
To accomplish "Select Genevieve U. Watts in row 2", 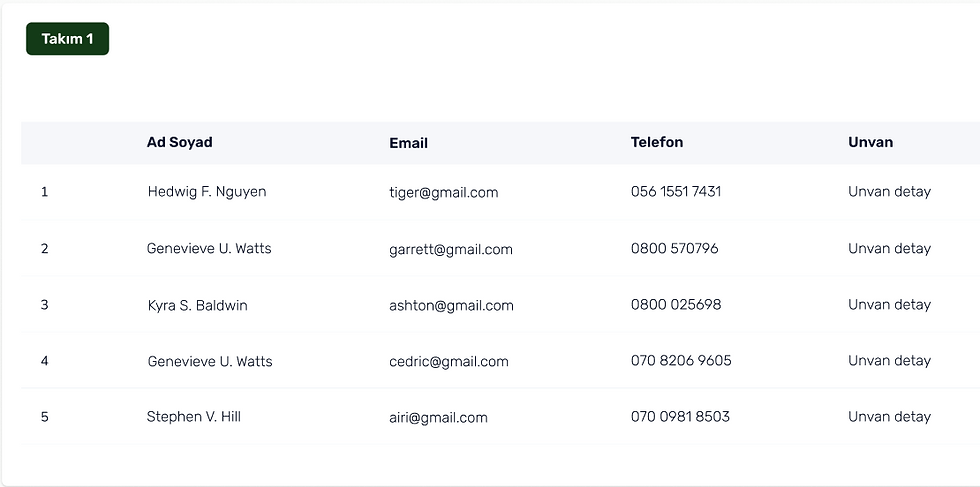I will tap(209, 248).
